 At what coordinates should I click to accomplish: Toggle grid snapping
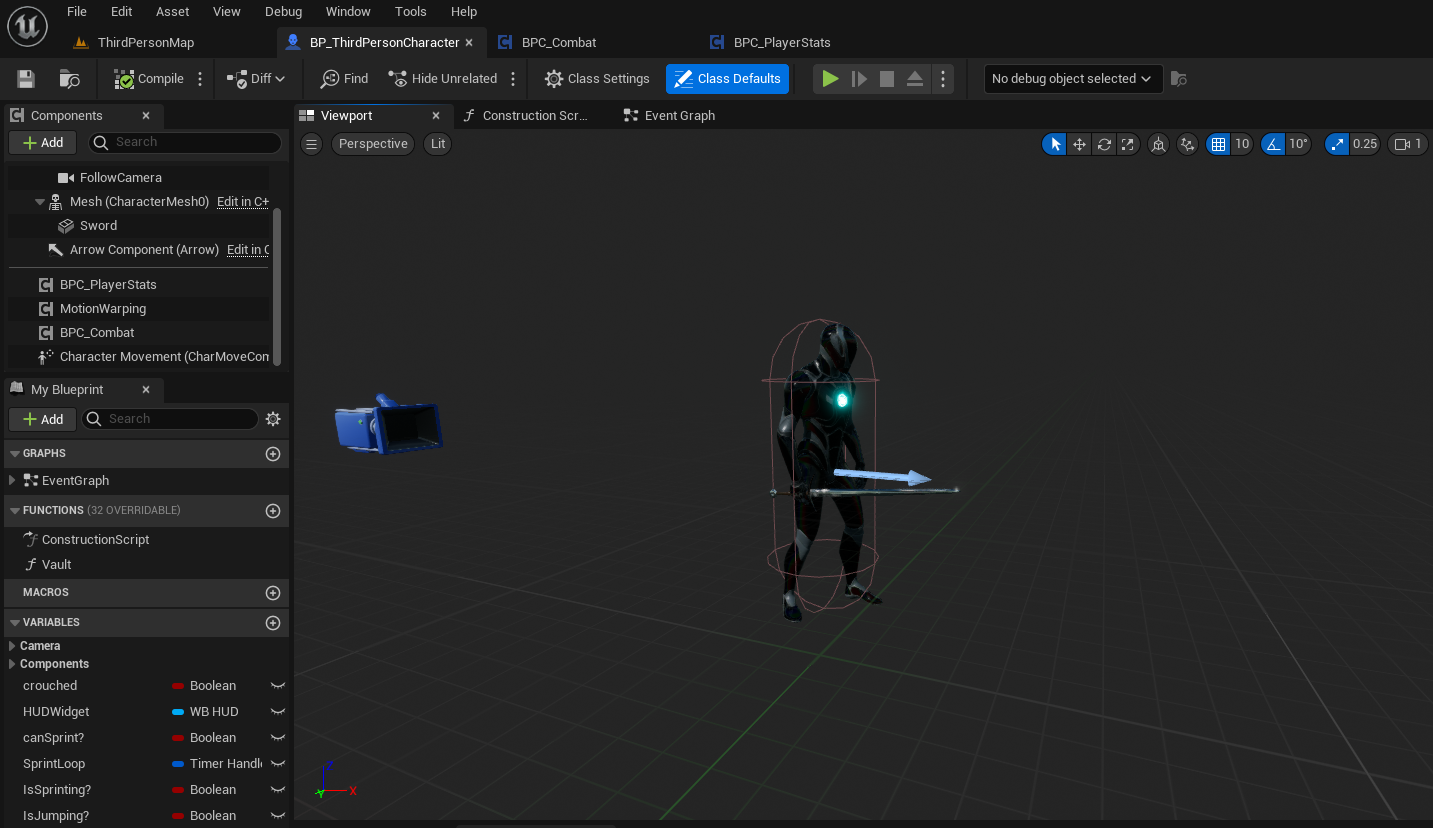click(x=1218, y=144)
